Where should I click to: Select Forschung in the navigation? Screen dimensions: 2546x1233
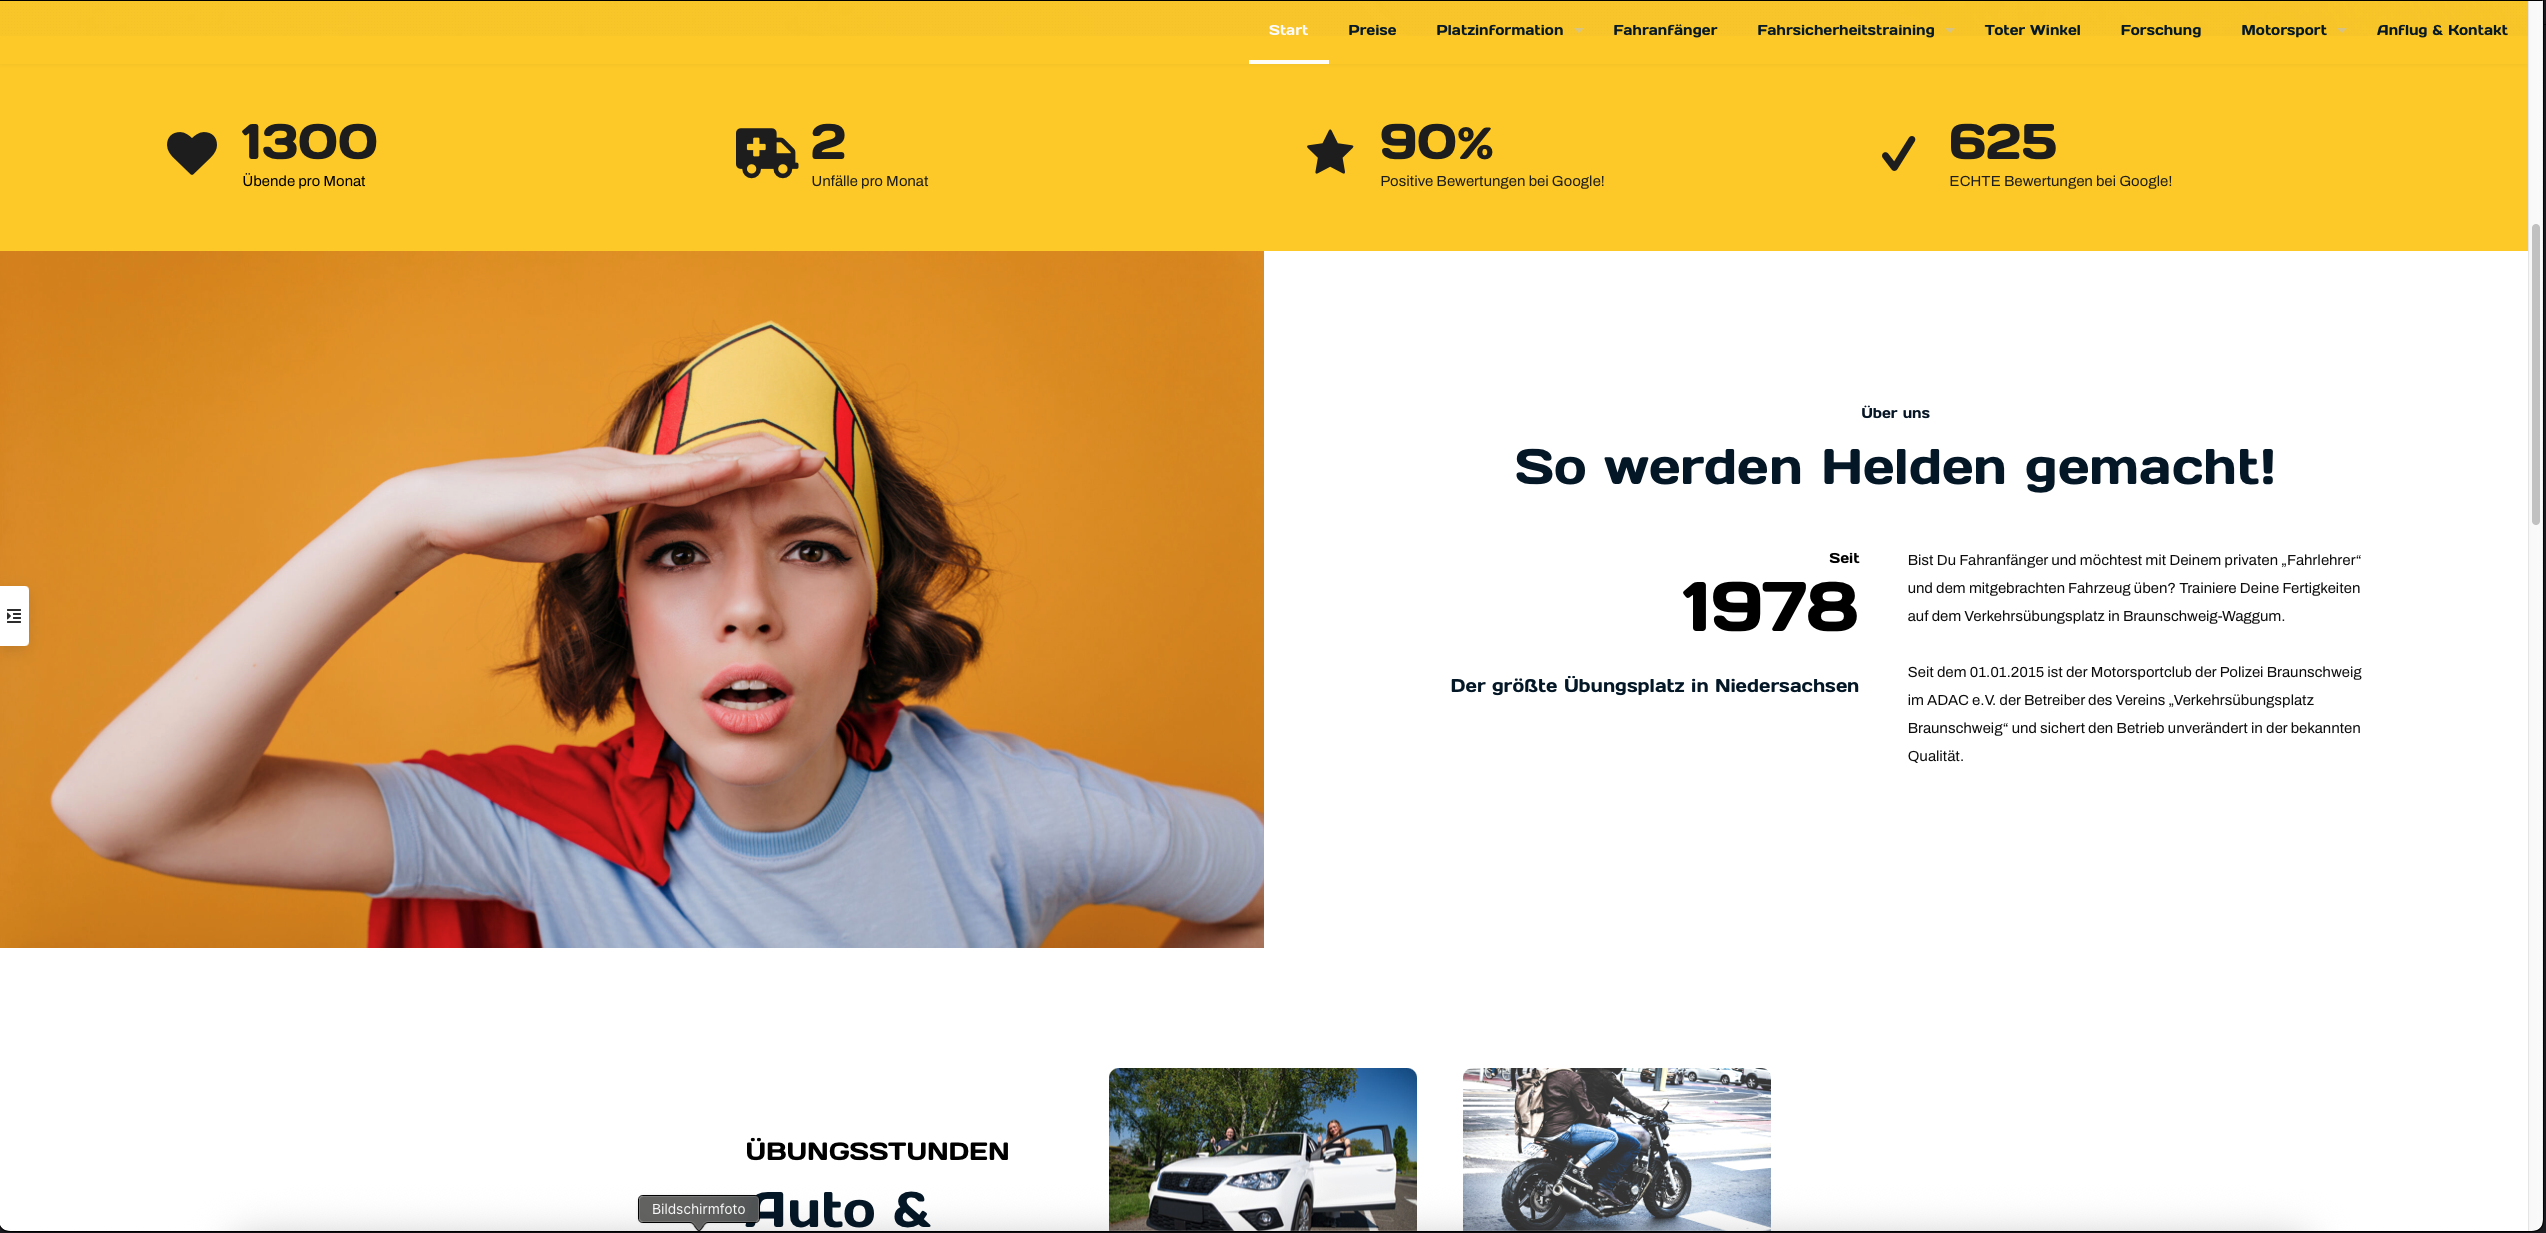tap(2160, 30)
